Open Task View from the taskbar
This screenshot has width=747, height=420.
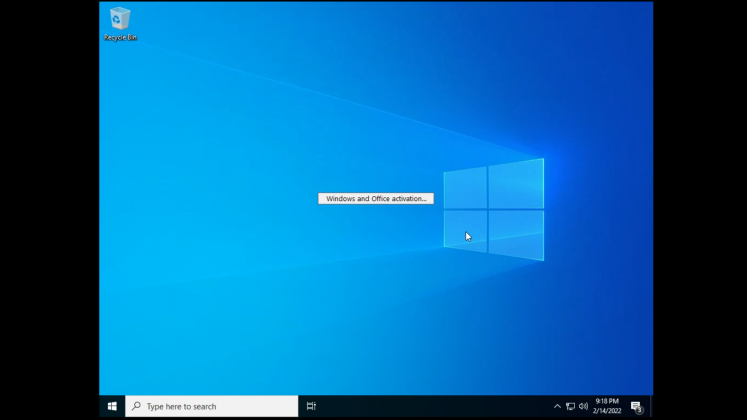(x=311, y=406)
